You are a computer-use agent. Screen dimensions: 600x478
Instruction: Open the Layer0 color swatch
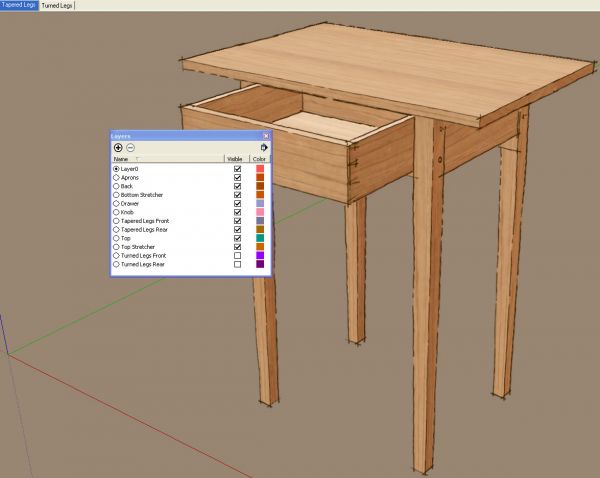click(260, 169)
